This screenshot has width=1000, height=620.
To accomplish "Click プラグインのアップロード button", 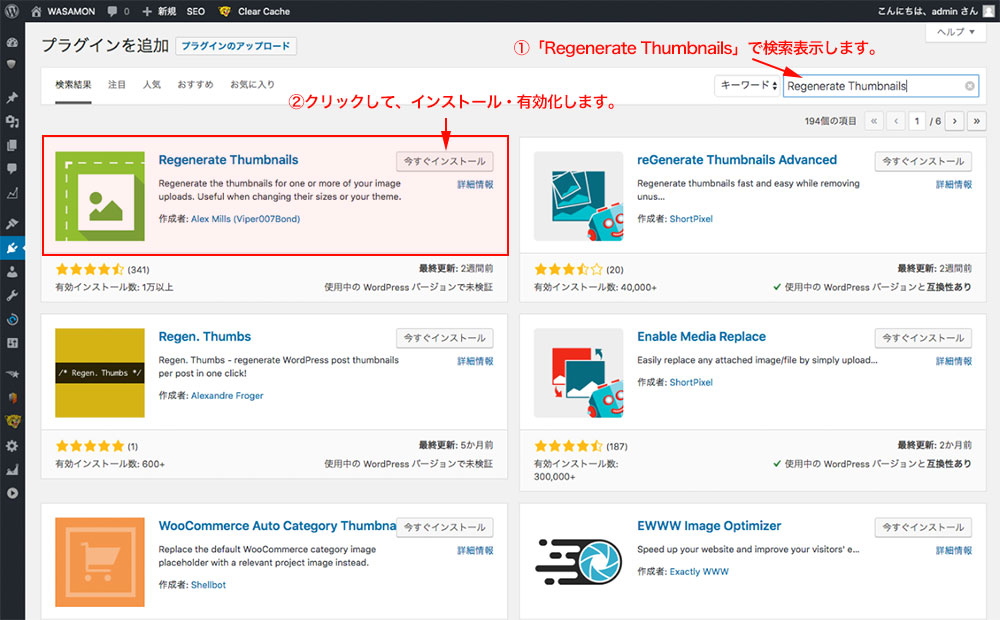I will (x=236, y=46).
